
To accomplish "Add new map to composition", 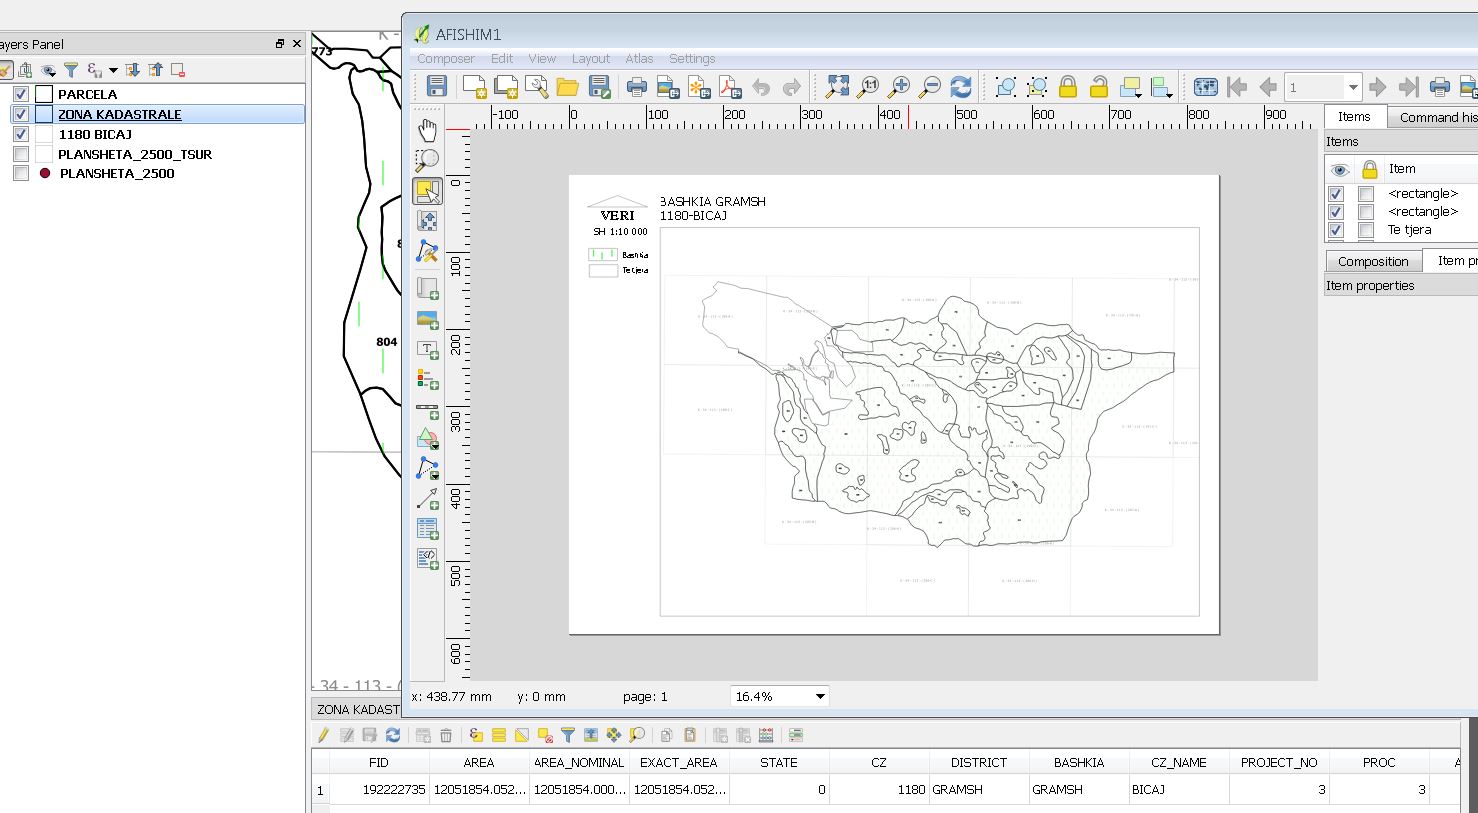I will (427, 289).
